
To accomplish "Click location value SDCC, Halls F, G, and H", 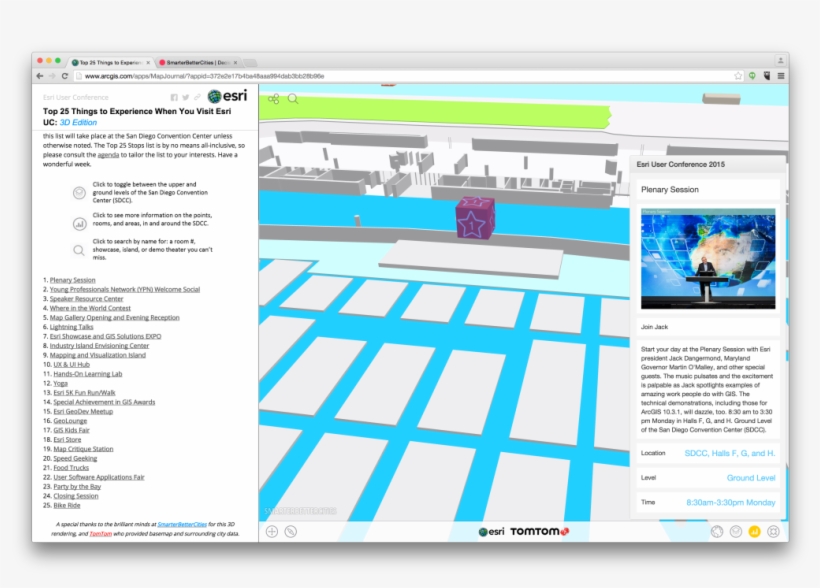I will coord(730,454).
